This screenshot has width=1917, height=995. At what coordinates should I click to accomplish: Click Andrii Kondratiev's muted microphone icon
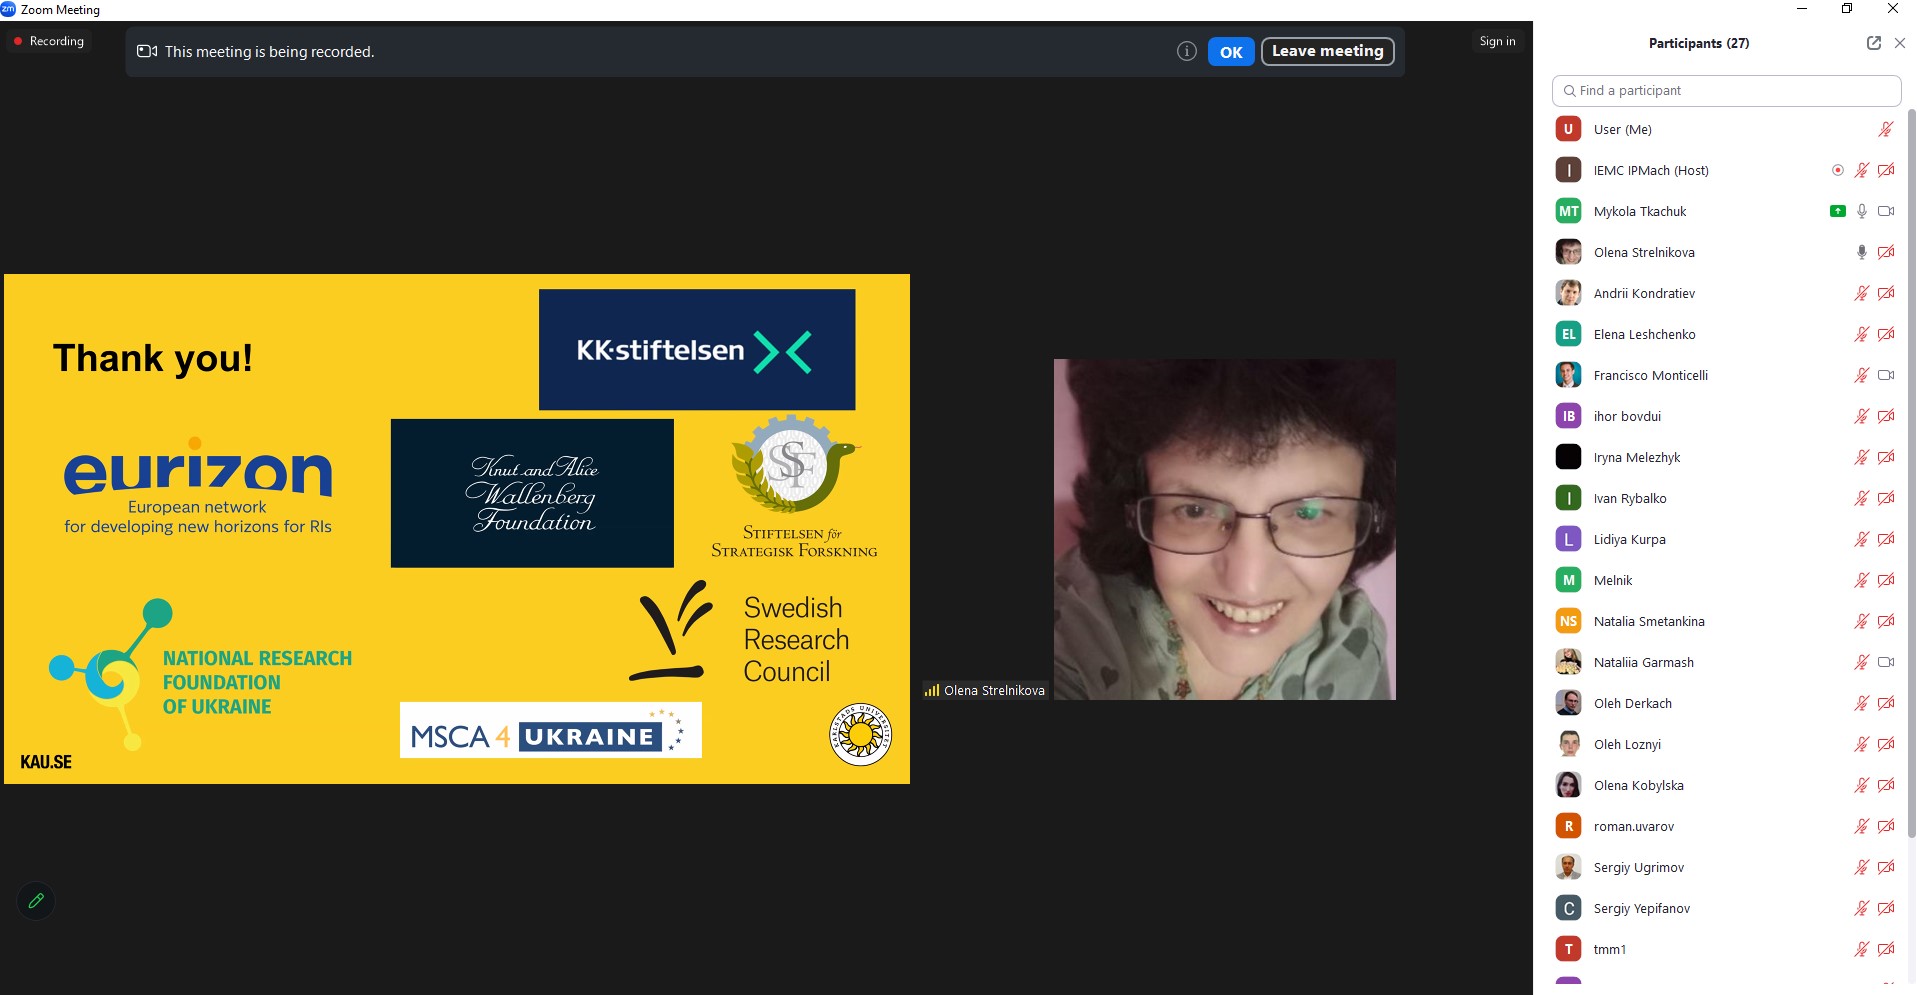[1861, 293]
